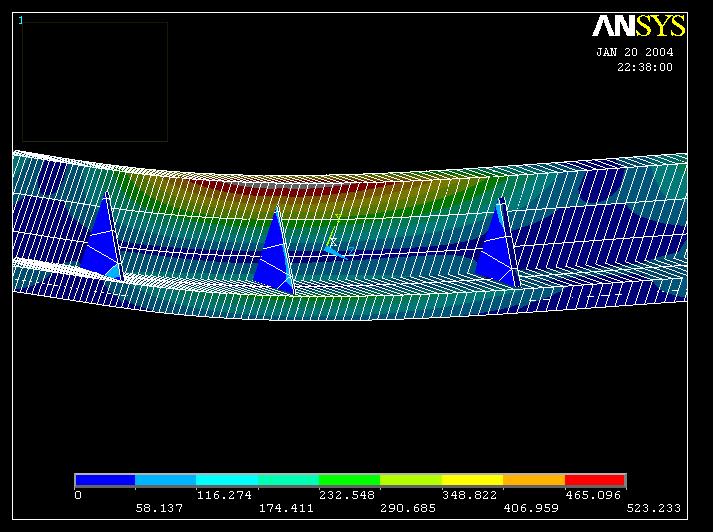Click the ANSYS logo
The width and height of the screenshot is (713, 532).
point(638,26)
